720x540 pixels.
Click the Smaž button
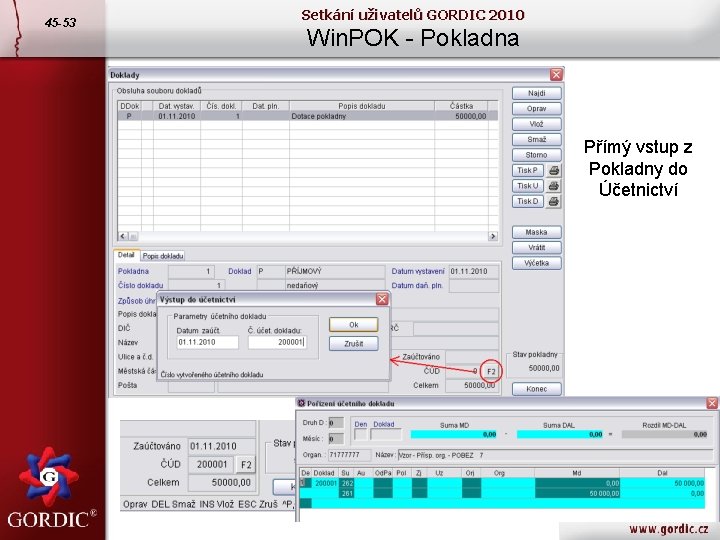coord(536,140)
